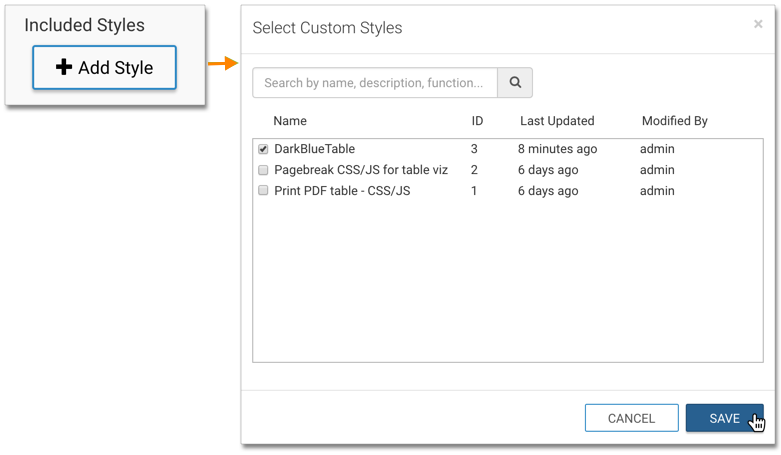Enable the Print PDF table - CSS/JS checkbox
Viewport: 781px width, 455px height.
point(264,191)
